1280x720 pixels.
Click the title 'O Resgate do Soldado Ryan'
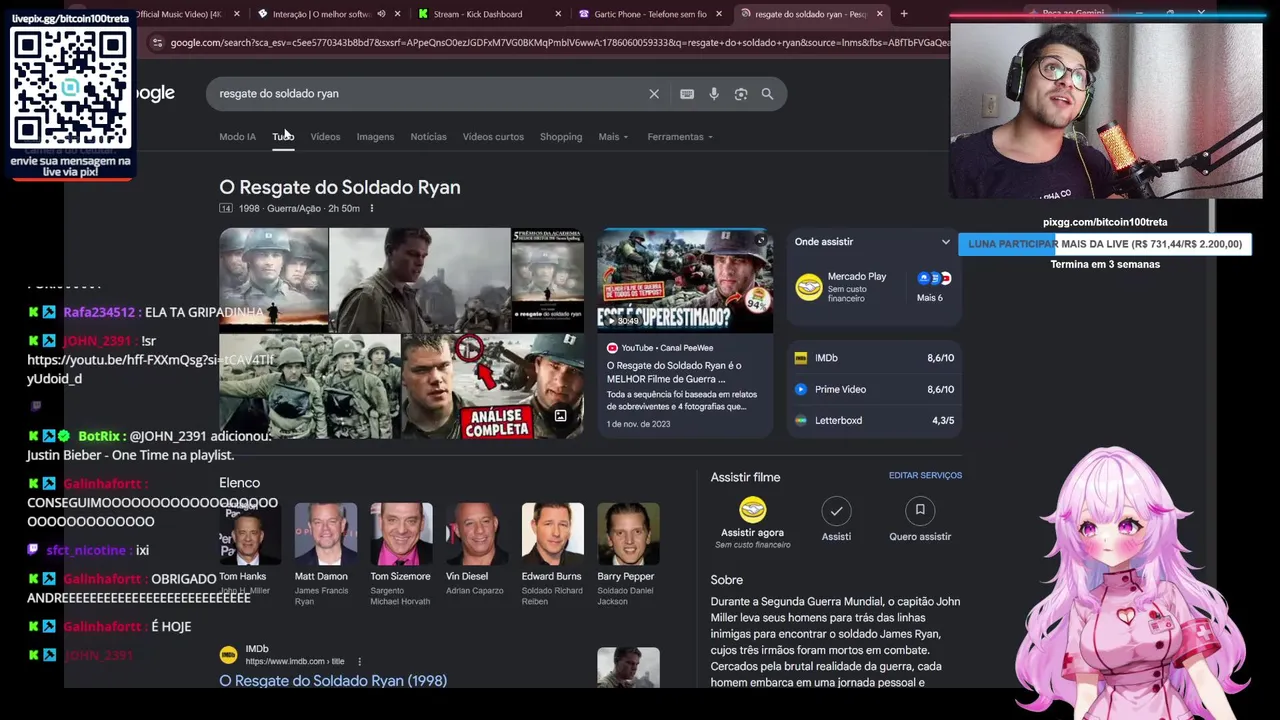coord(340,187)
